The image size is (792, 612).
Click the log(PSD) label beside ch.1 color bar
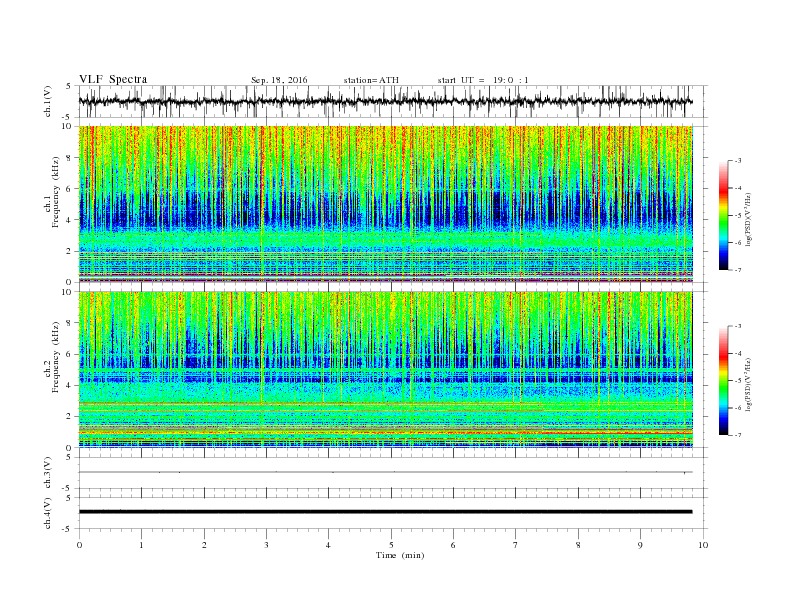pyautogui.click(x=748, y=219)
